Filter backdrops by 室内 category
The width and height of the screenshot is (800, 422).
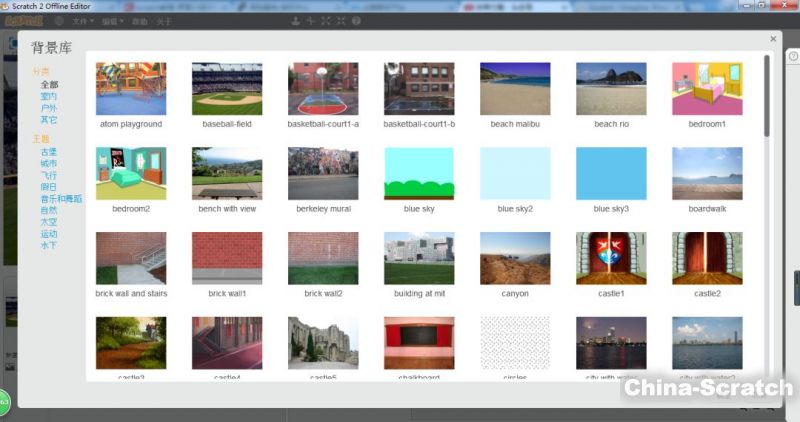coord(48,97)
